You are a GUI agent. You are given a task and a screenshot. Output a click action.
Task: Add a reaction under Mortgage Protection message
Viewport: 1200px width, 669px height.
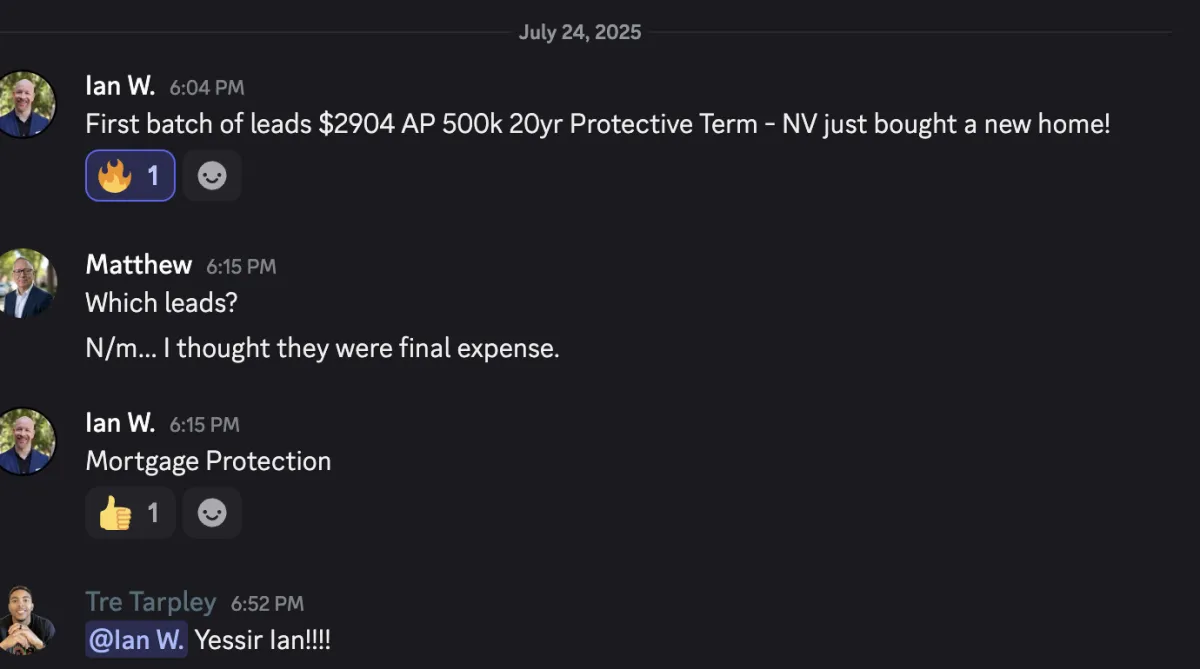pyautogui.click(x=212, y=513)
